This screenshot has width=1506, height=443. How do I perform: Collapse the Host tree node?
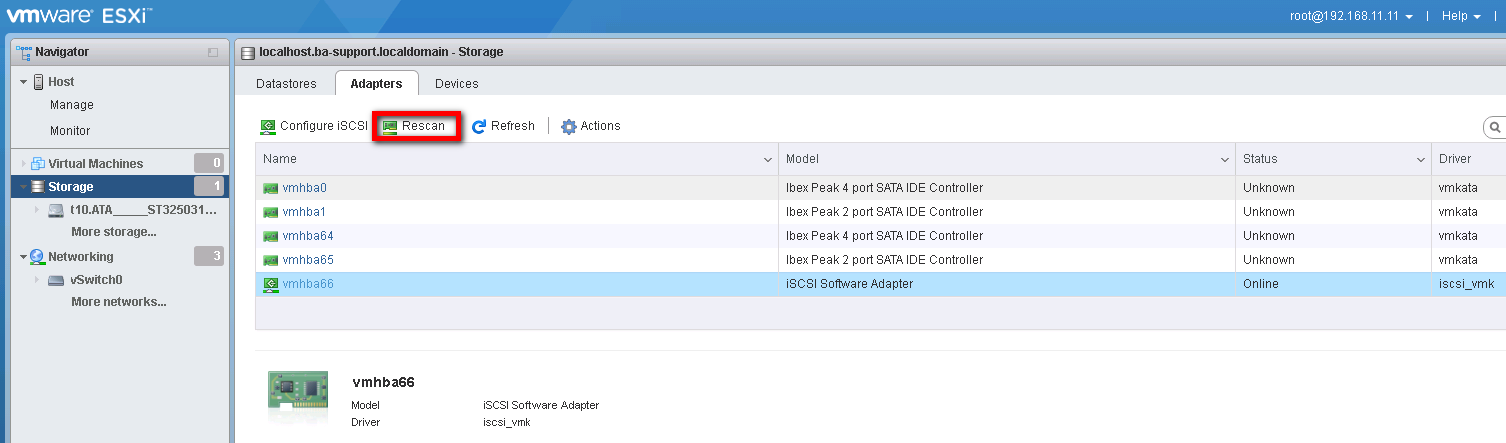point(24,82)
